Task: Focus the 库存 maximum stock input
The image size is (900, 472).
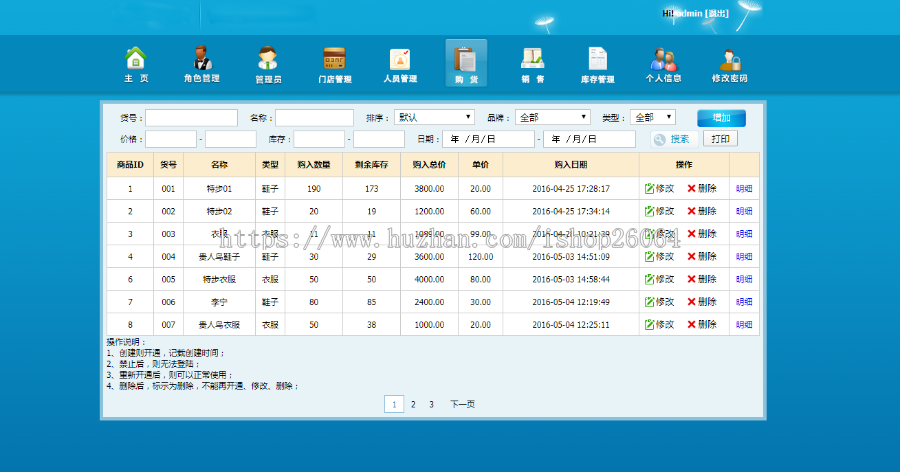Action: coord(379,139)
